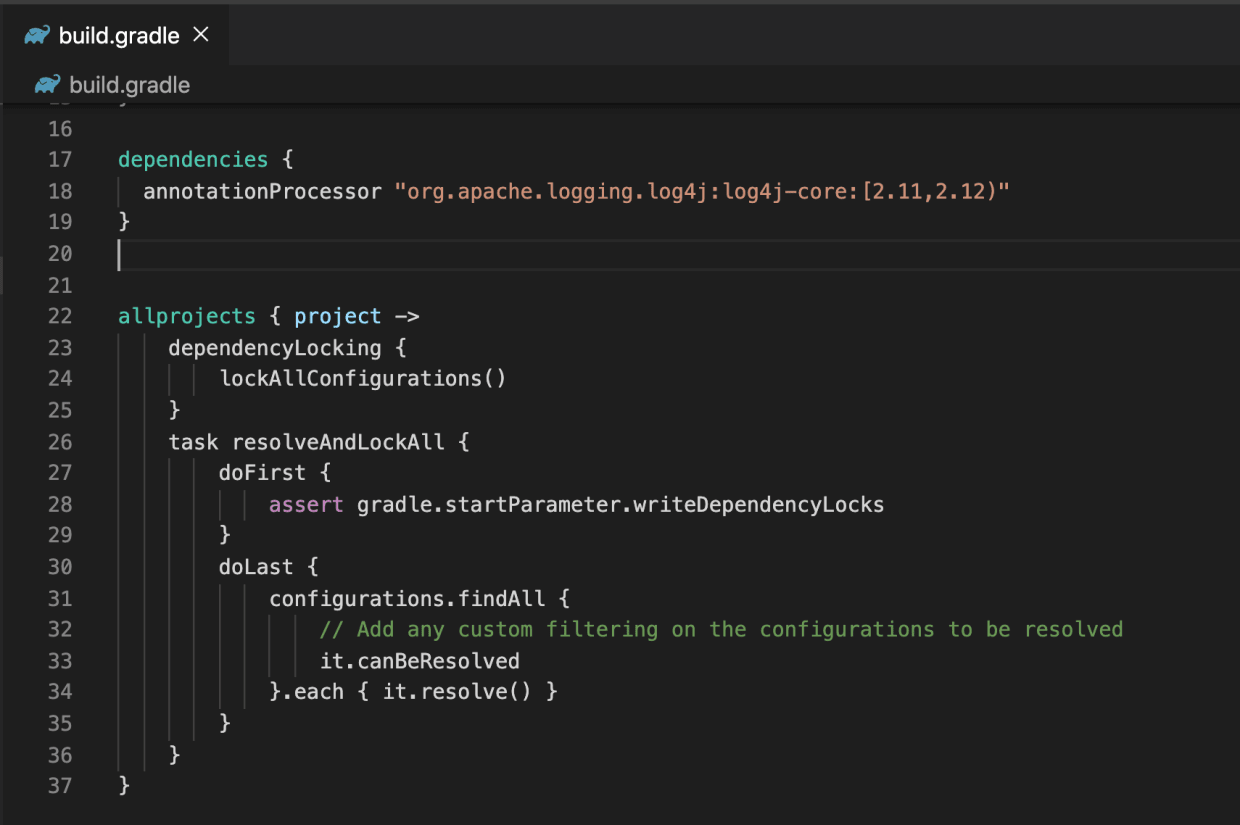Click the build.gradle breadcrumb item

(129, 85)
